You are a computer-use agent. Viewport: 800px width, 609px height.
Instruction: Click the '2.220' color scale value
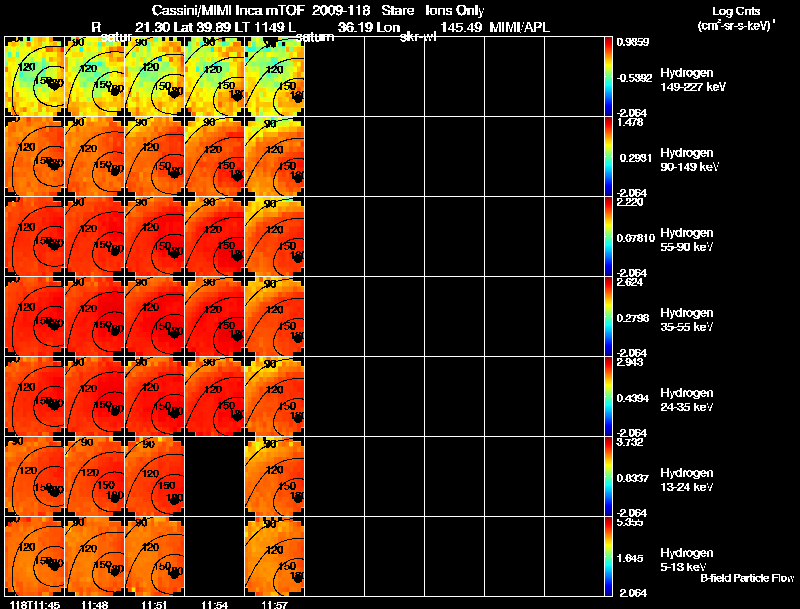[630, 202]
